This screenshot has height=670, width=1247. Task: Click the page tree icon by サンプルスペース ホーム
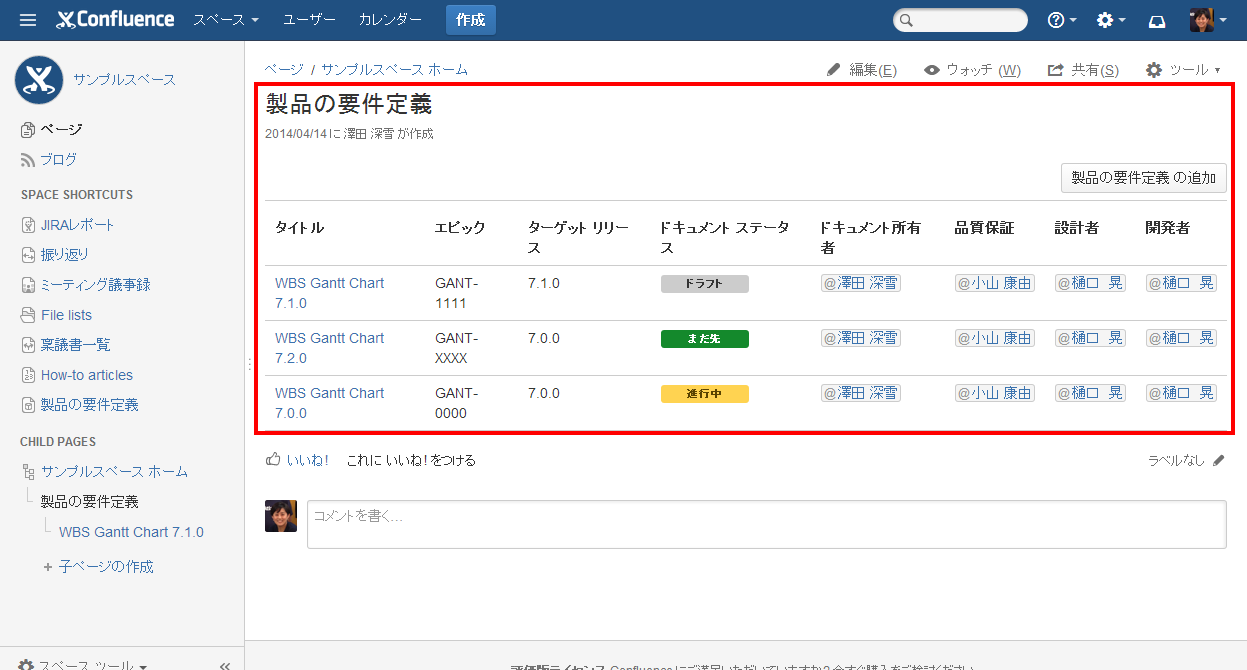pyautogui.click(x=28, y=471)
